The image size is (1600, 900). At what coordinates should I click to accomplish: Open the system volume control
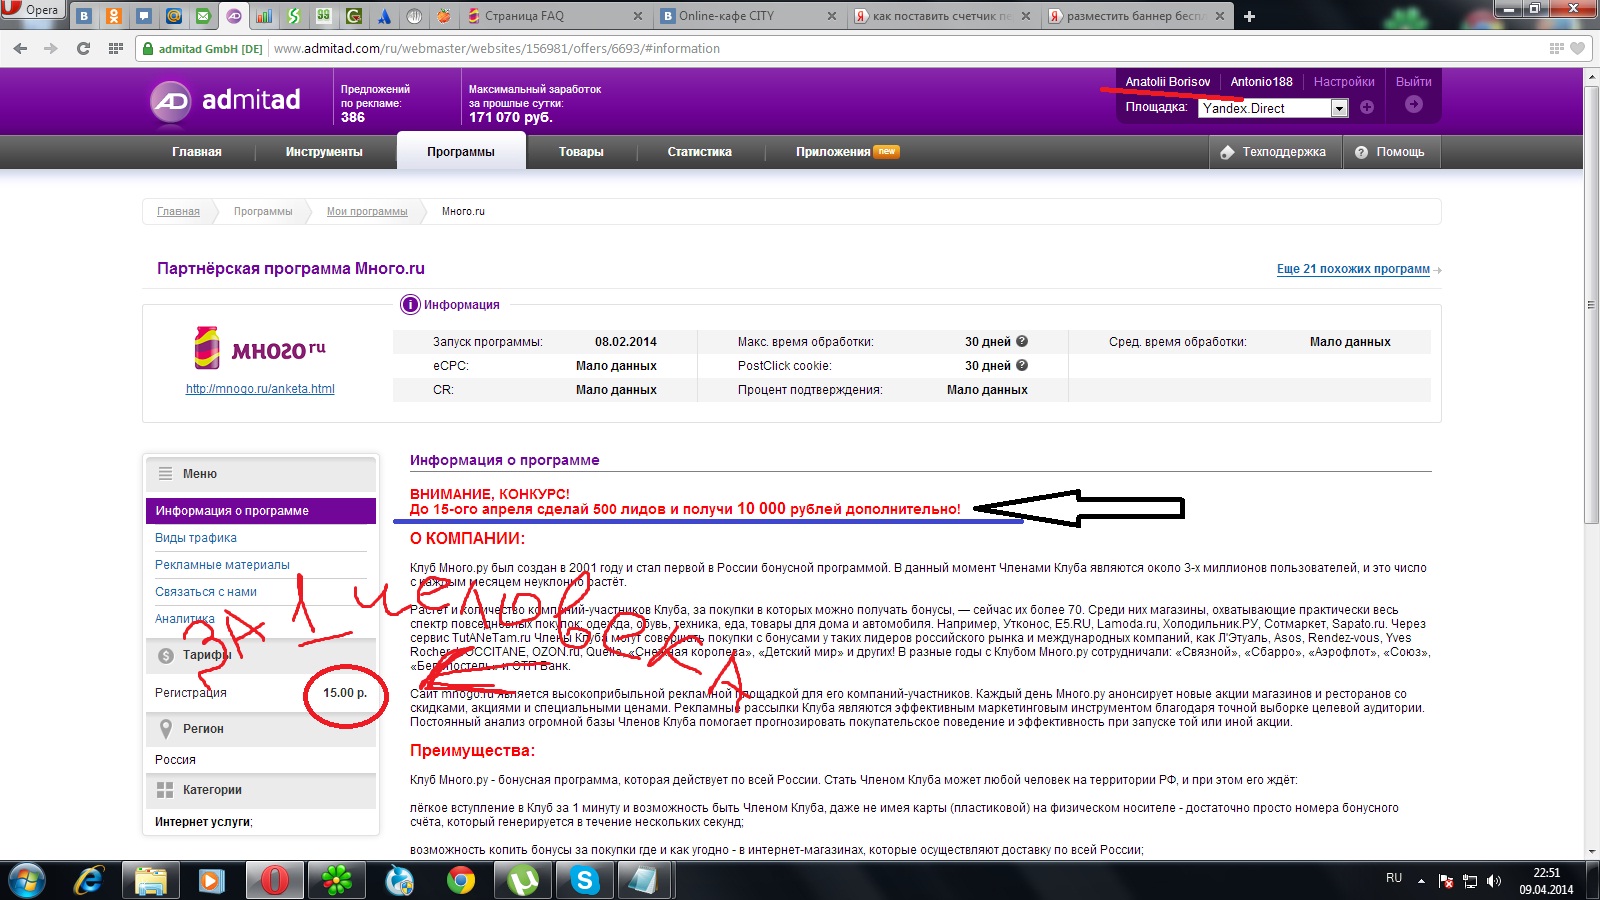1493,881
